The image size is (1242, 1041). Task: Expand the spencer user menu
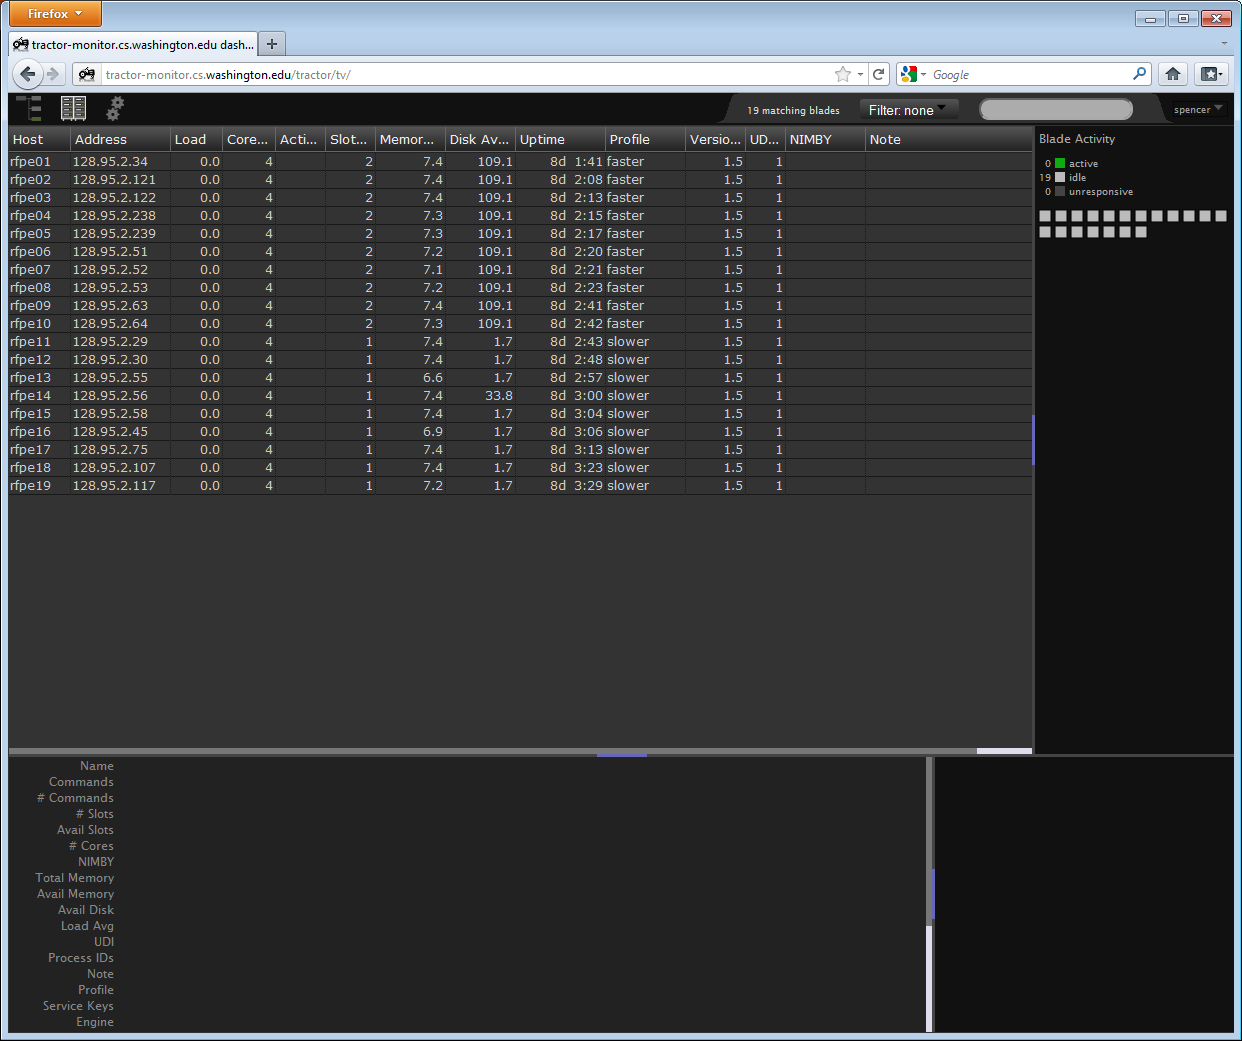coord(1197,110)
